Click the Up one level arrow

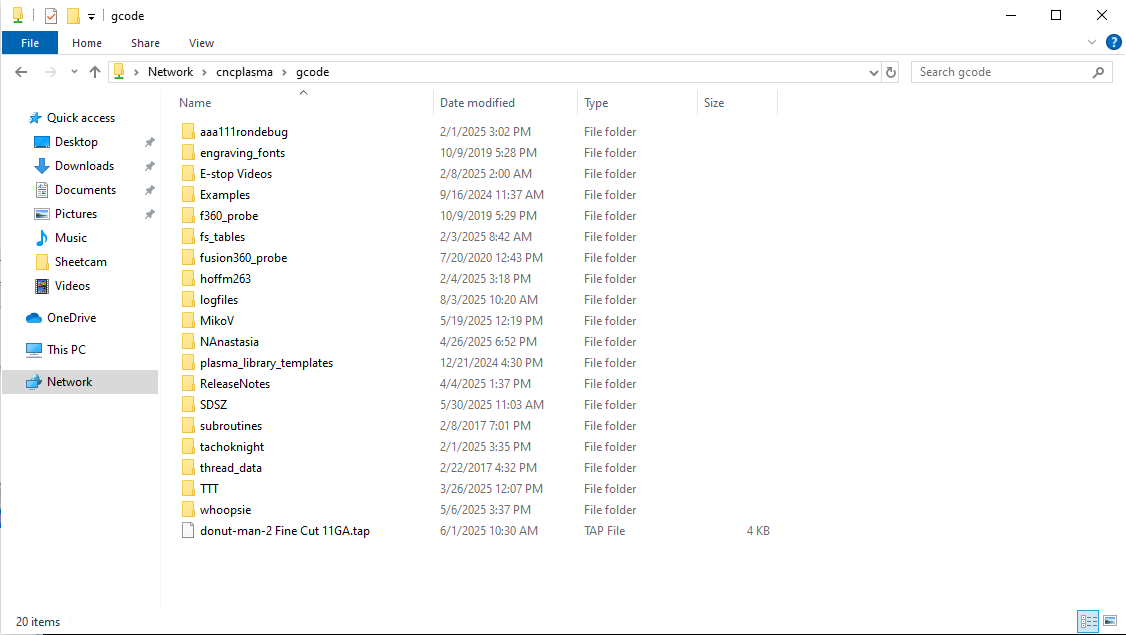coord(95,72)
